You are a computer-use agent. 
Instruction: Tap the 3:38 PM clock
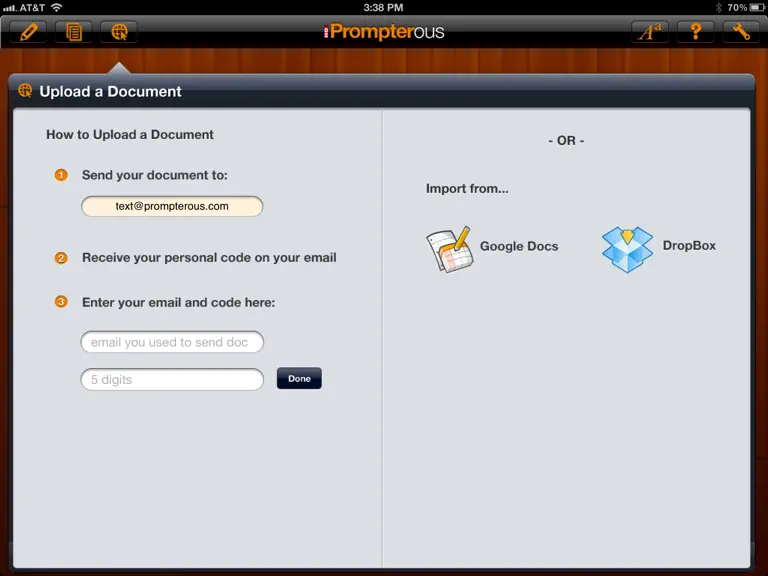point(384,7)
